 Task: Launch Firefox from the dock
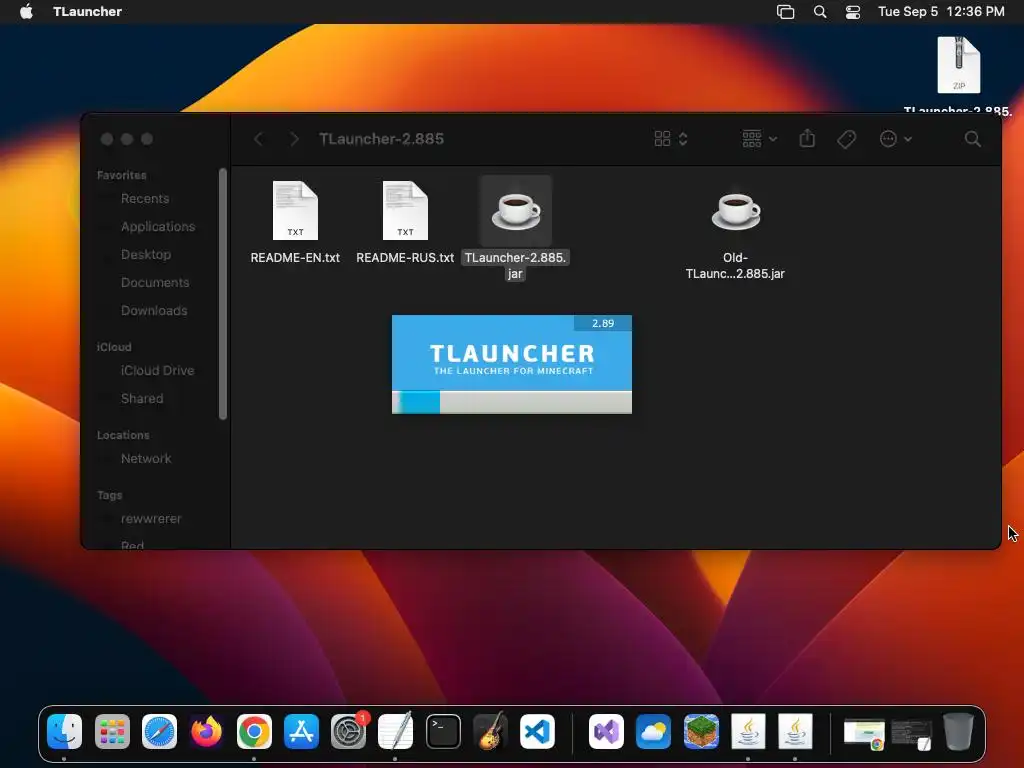pyautogui.click(x=206, y=731)
